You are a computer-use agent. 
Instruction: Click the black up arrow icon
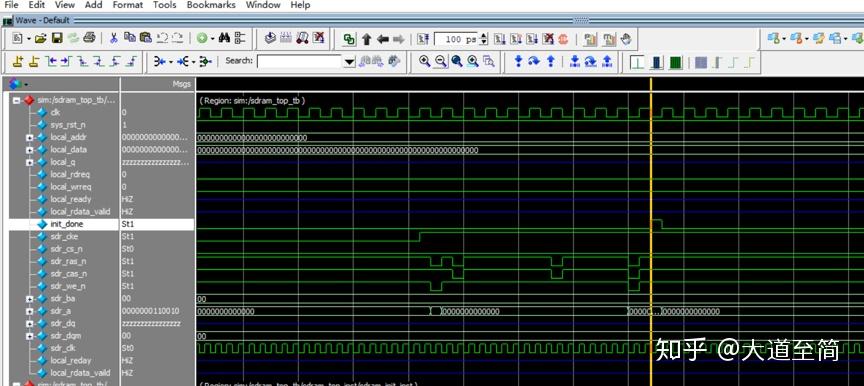366,39
